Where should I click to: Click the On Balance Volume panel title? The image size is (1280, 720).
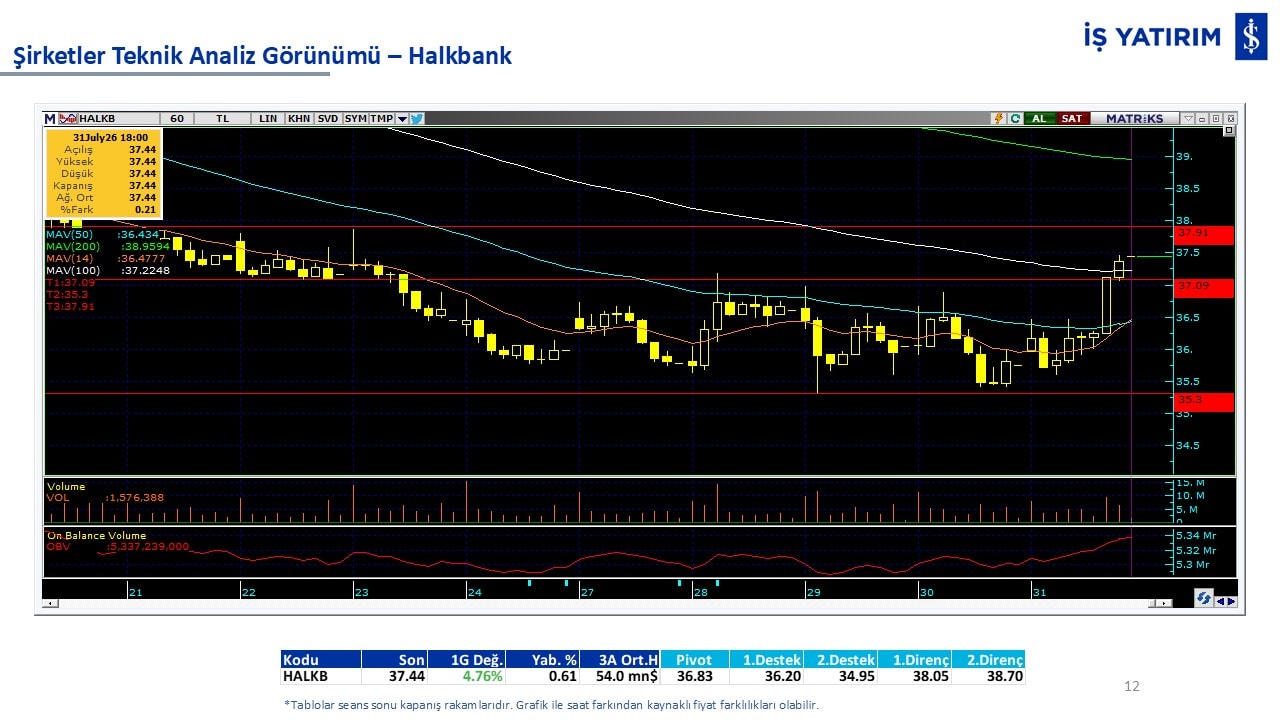tap(96, 535)
